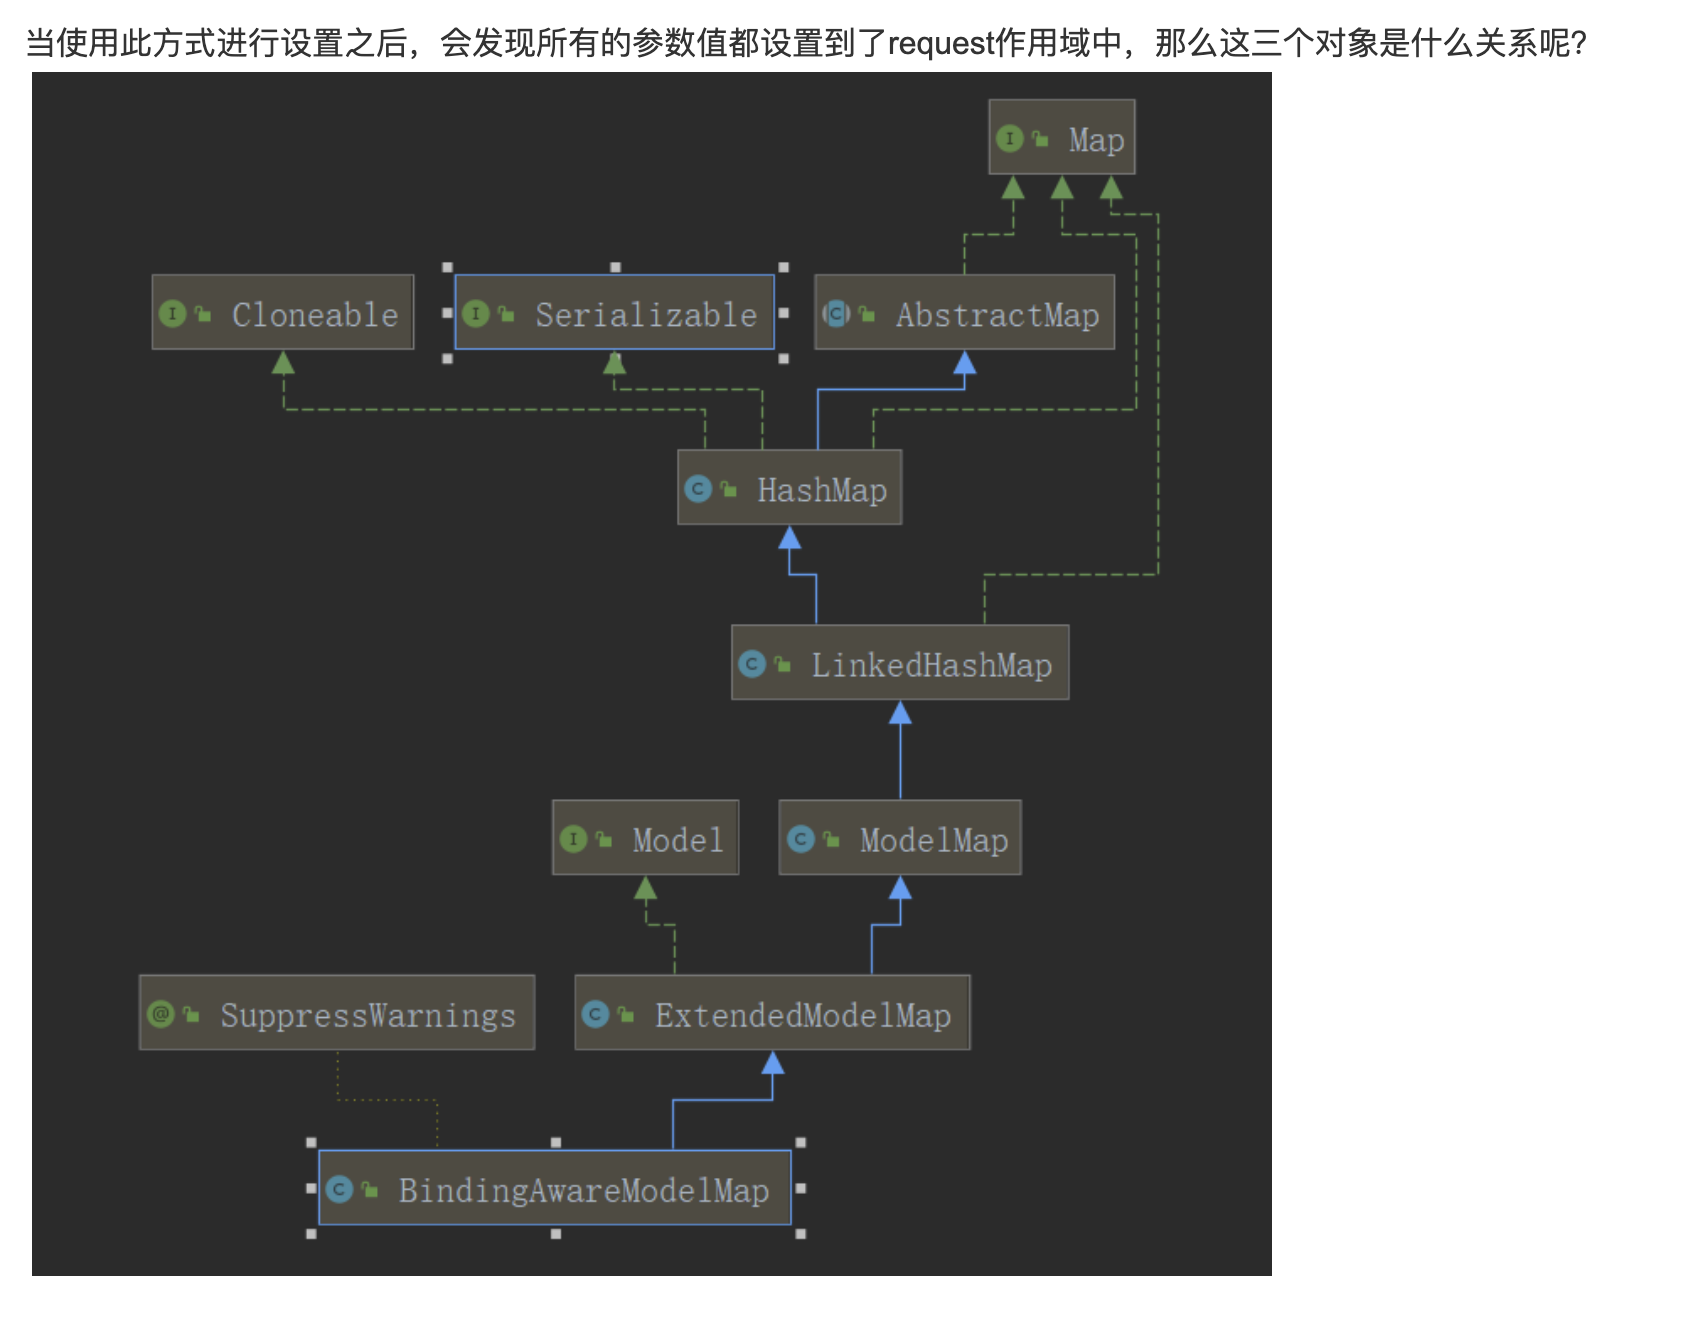
Task: Click the visibility lock icon on SuppressWarnings
Action: click(x=191, y=1014)
